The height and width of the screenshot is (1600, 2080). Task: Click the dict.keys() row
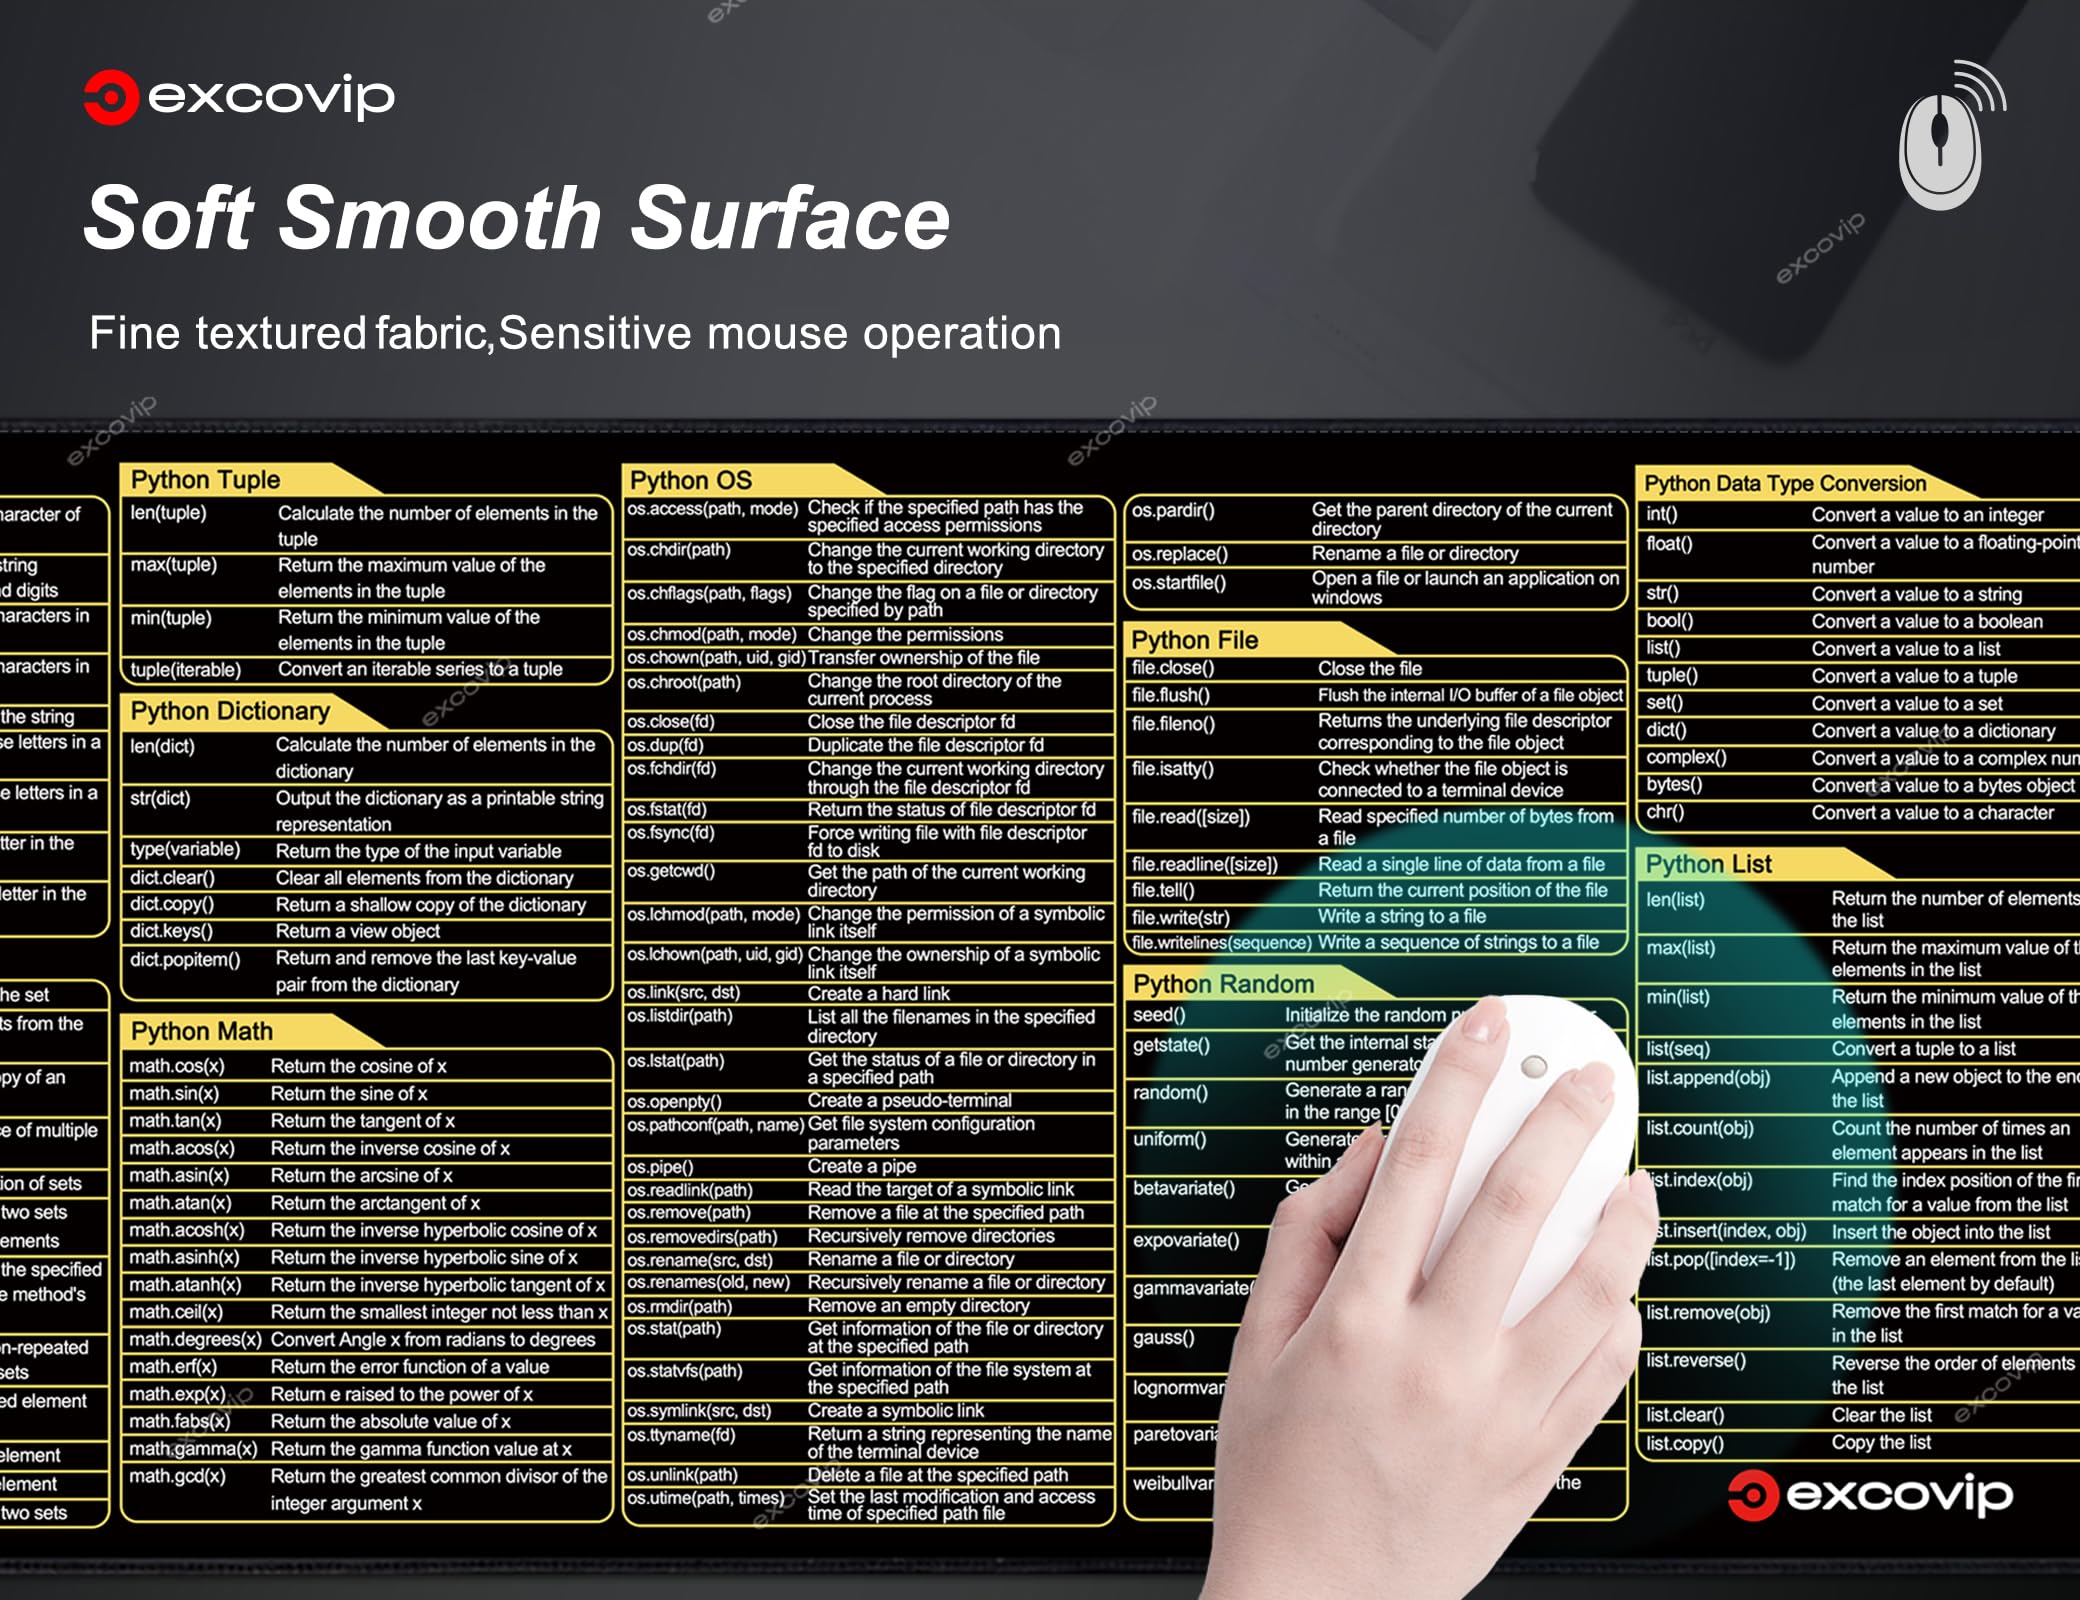click(172, 931)
